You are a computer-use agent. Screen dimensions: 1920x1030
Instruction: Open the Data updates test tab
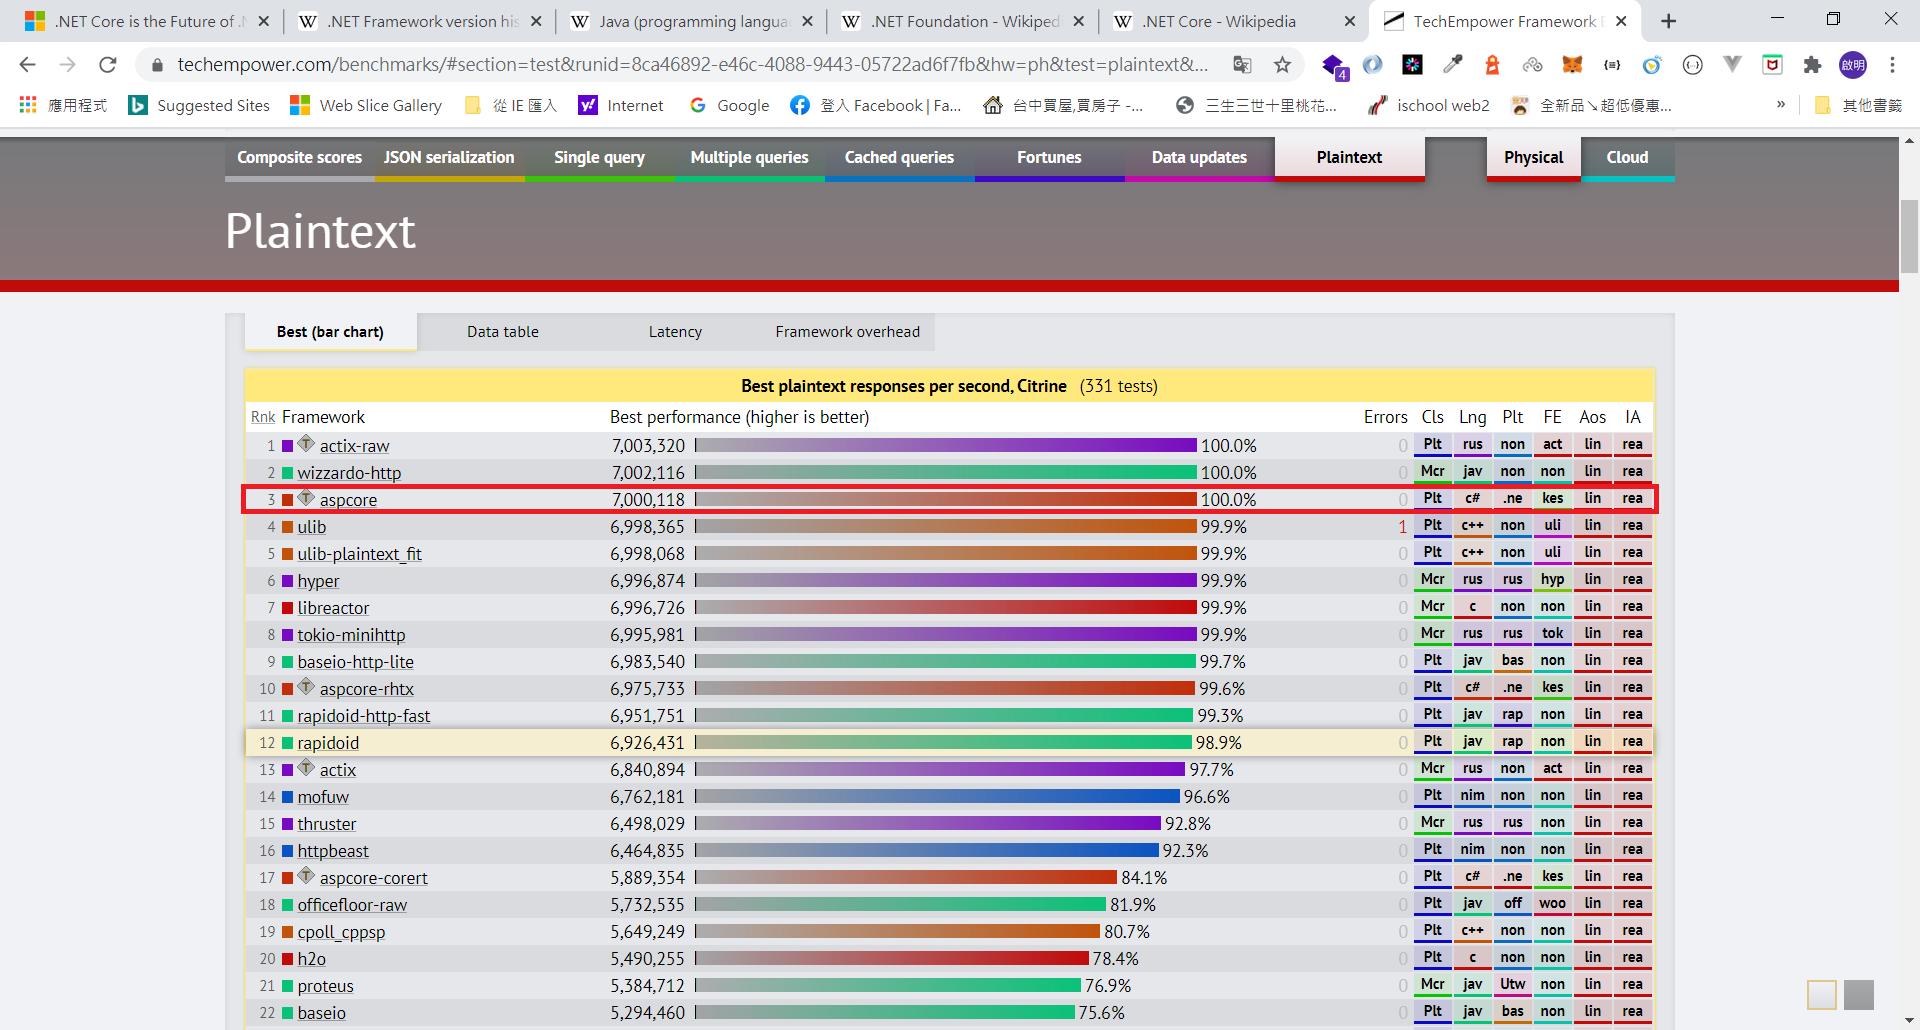click(x=1199, y=158)
